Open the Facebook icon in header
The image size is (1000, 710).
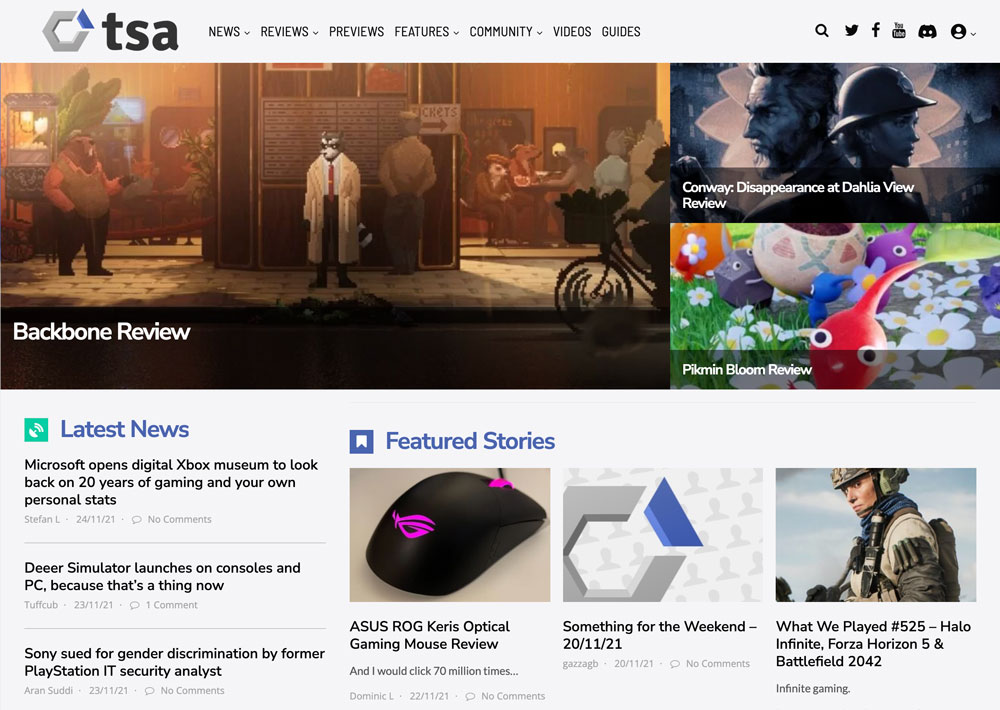(x=876, y=30)
